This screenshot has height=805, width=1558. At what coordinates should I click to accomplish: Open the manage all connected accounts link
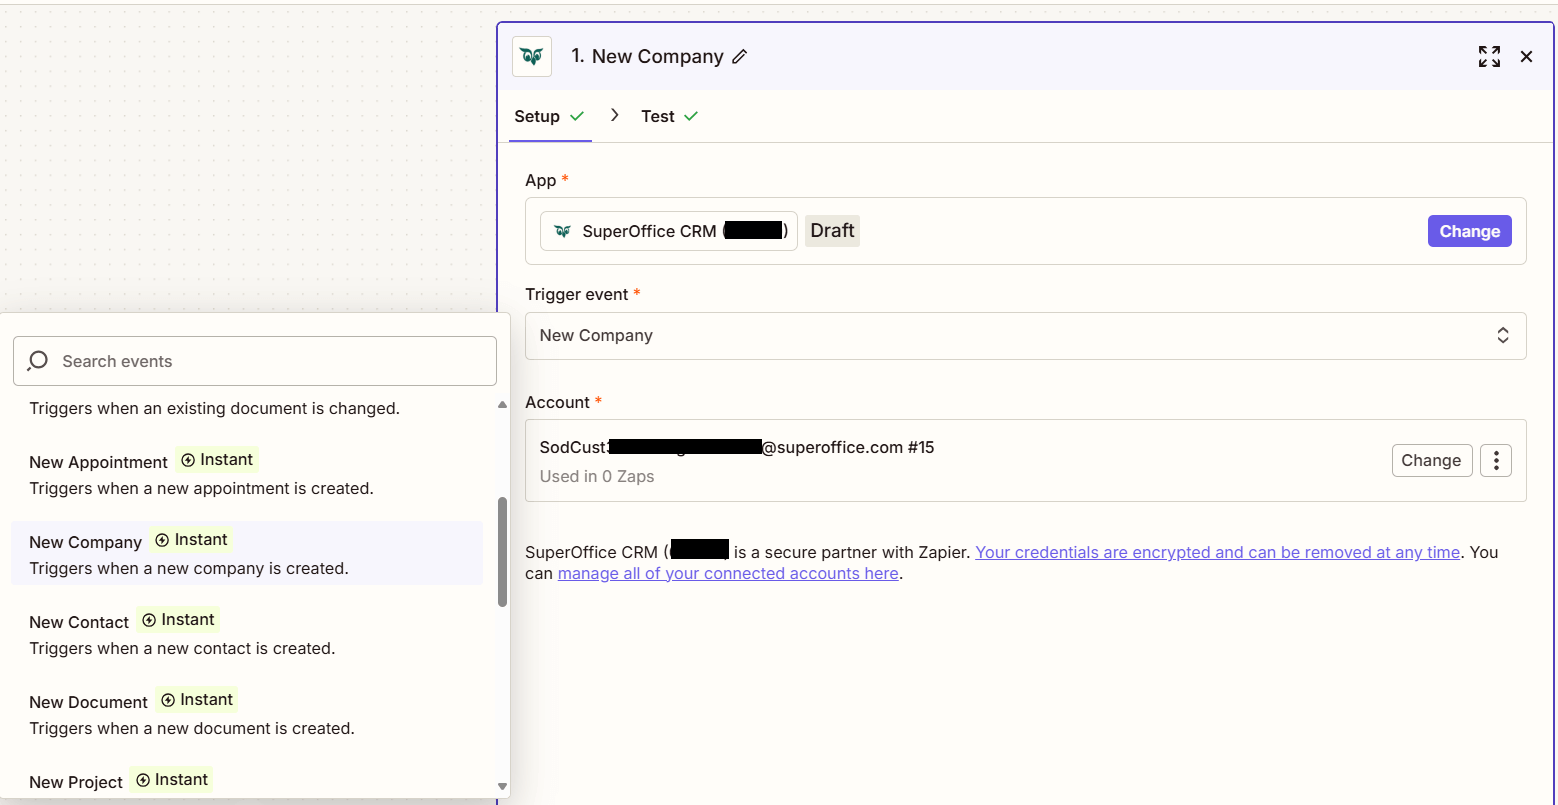click(727, 572)
